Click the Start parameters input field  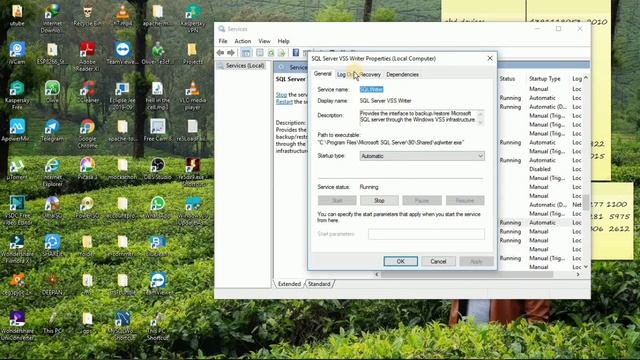pos(427,234)
